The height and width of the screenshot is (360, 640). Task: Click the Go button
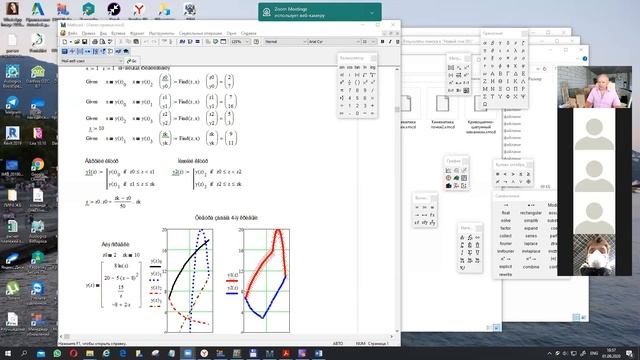(x=131, y=61)
